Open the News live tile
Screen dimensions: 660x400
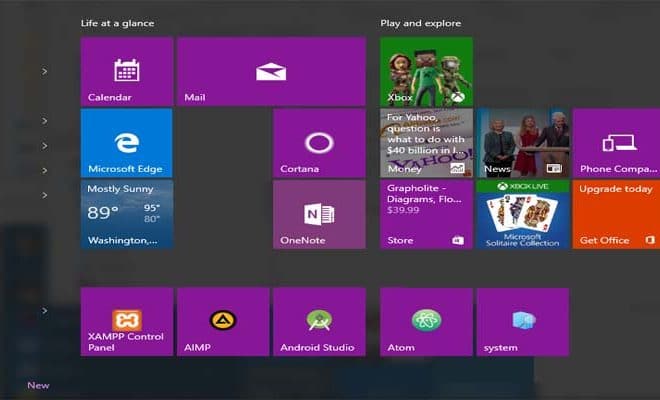(522, 143)
